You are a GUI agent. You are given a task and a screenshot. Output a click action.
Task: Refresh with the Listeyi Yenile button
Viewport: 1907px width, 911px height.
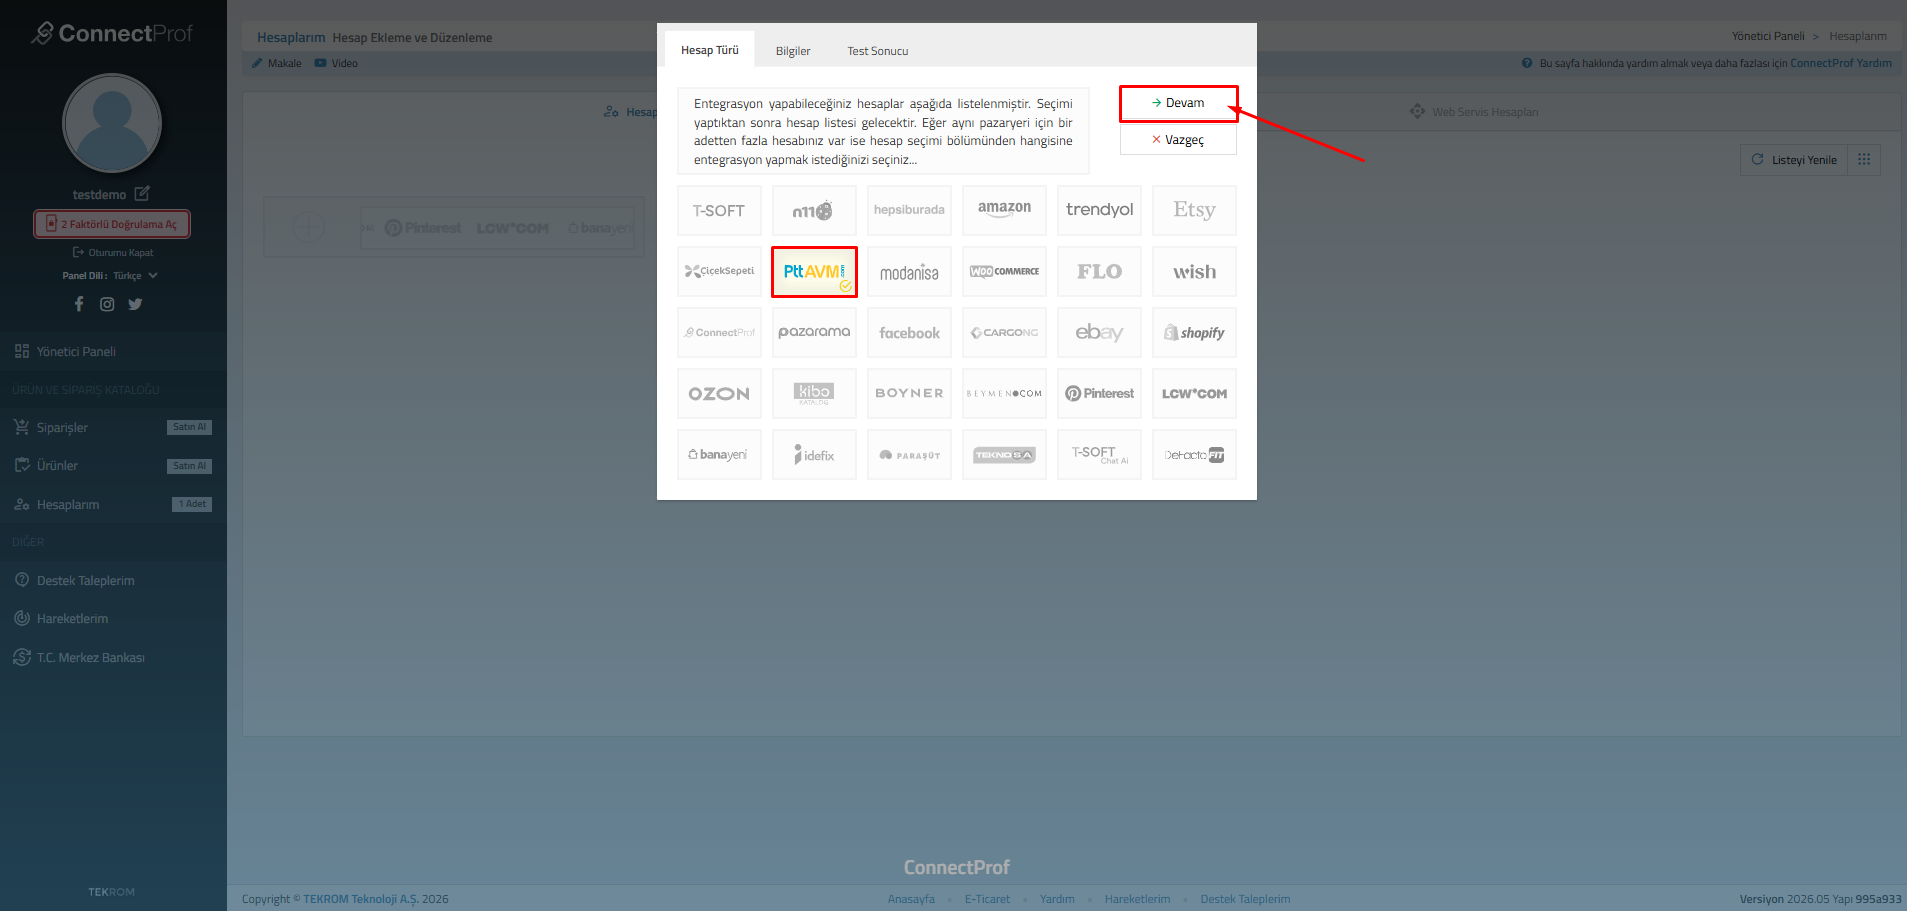1795,160
